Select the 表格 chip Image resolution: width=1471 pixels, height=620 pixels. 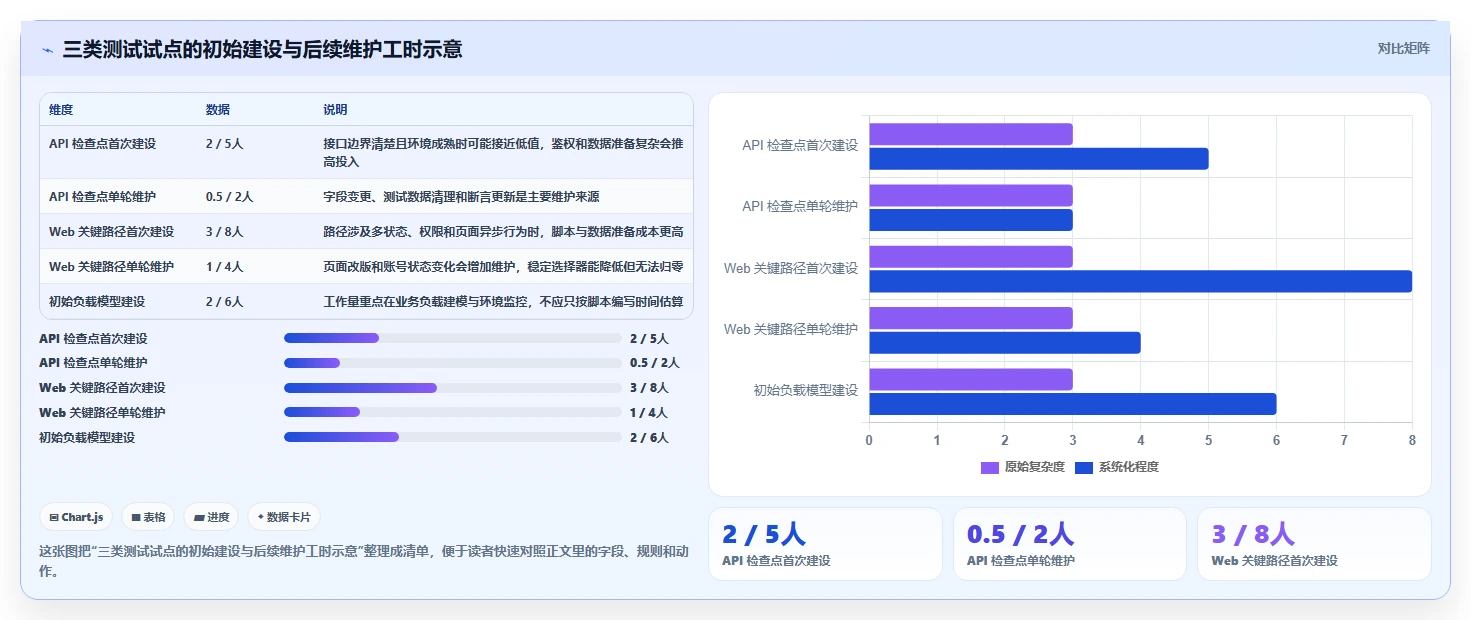148,517
